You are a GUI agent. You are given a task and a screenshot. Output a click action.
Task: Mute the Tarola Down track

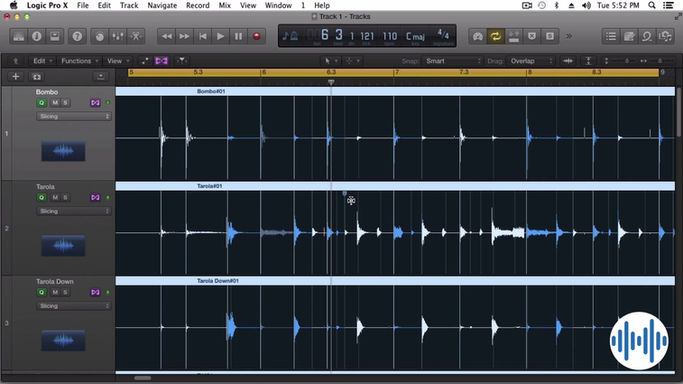[55, 292]
